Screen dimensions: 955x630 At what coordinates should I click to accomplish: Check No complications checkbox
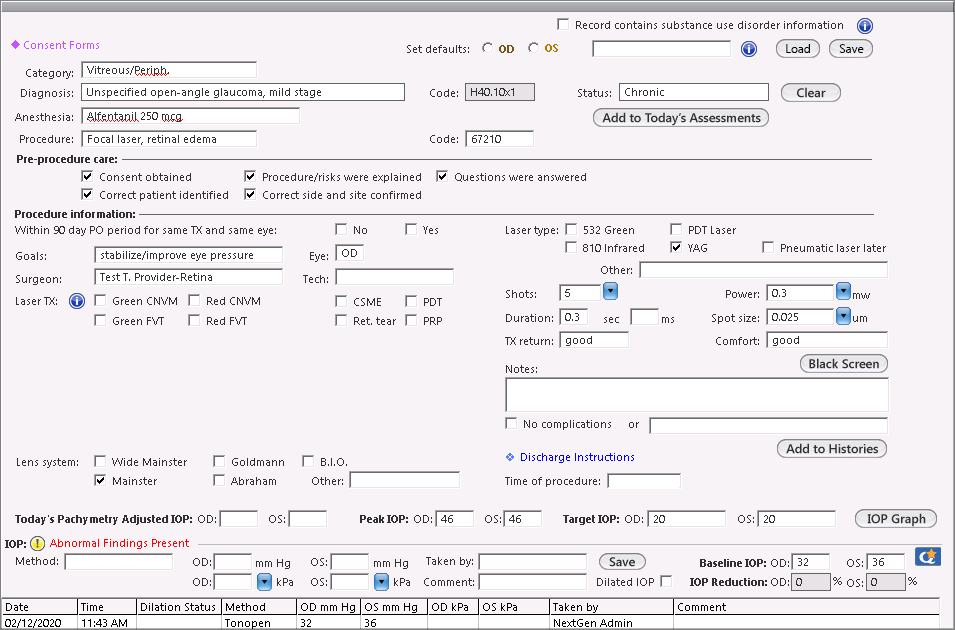pyautogui.click(x=511, y=423)
